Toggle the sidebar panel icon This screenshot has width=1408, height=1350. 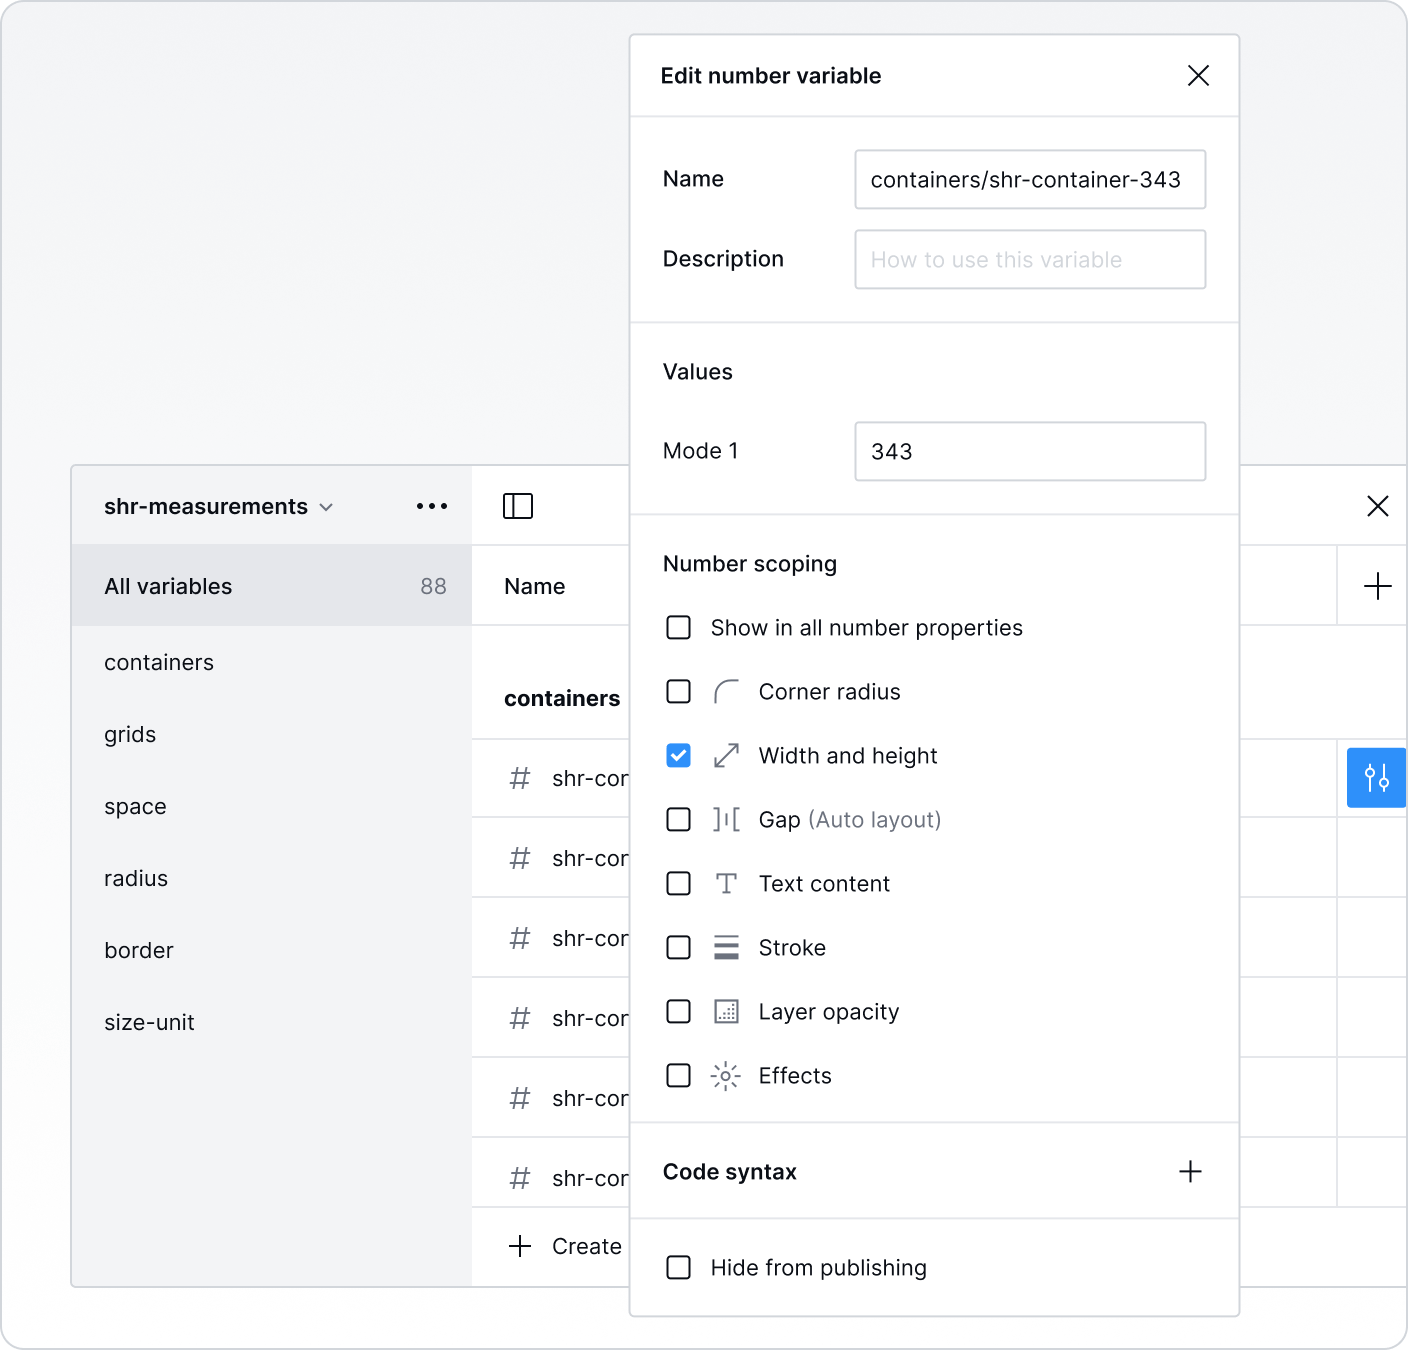pos(517,506)
